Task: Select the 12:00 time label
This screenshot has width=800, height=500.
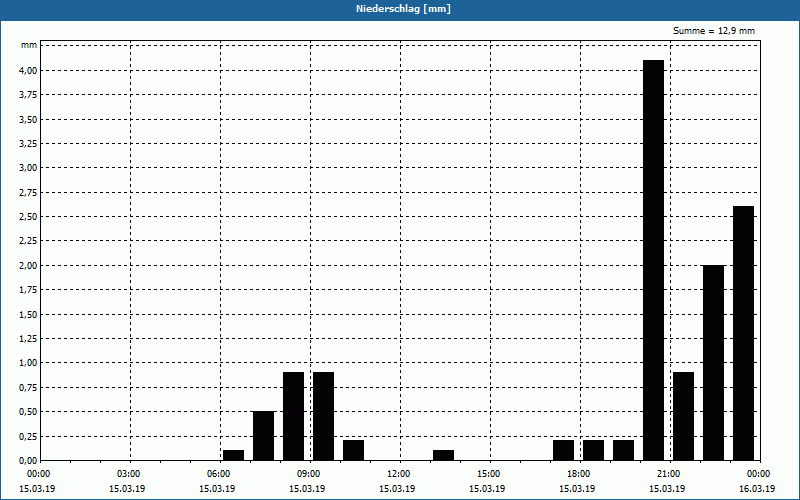Action: [398, 474]
